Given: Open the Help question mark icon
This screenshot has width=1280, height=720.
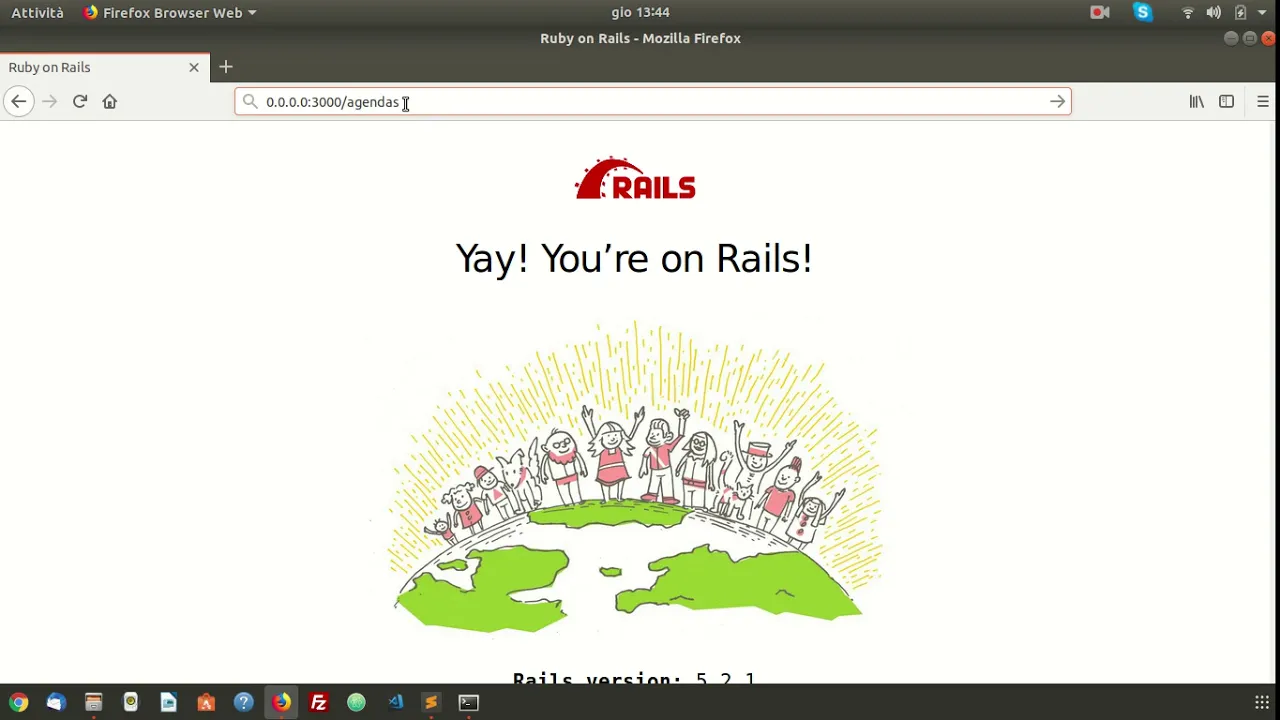Looking at the screenshot, I should pos(243,702).
